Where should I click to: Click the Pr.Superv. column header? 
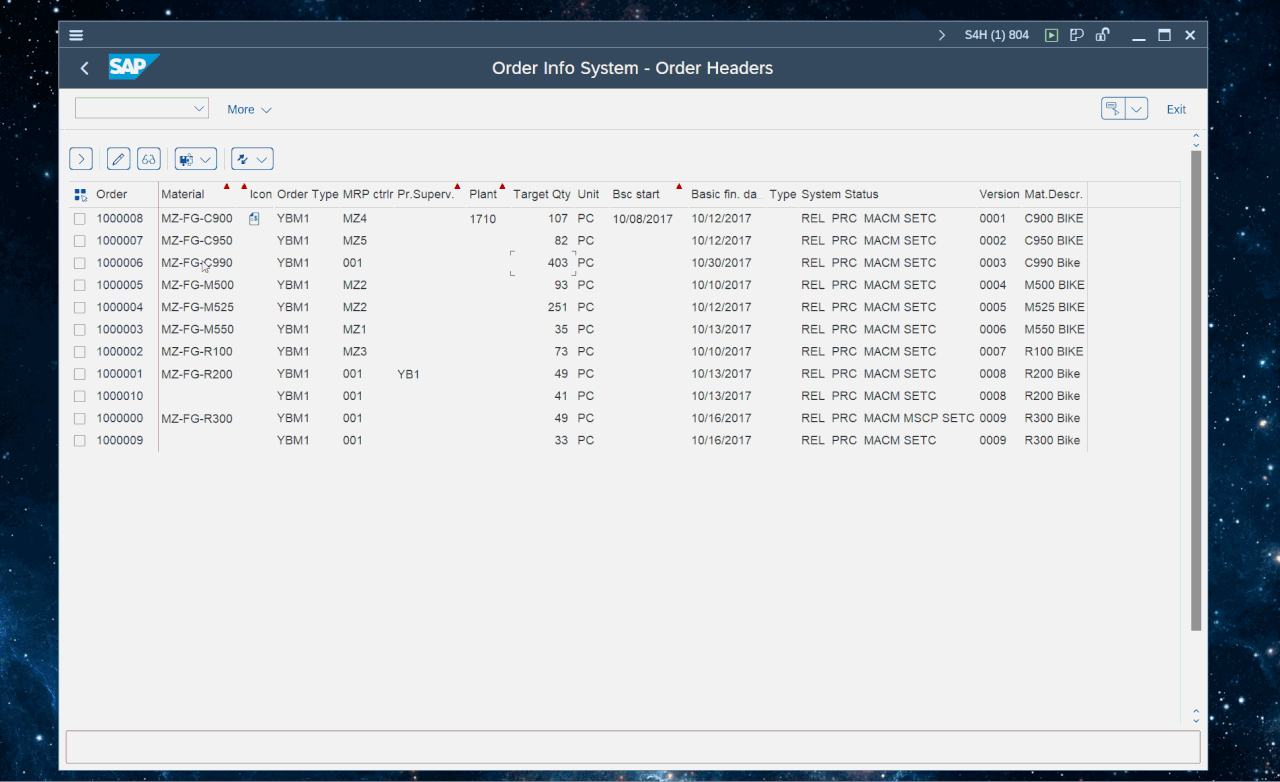[426, 194]
